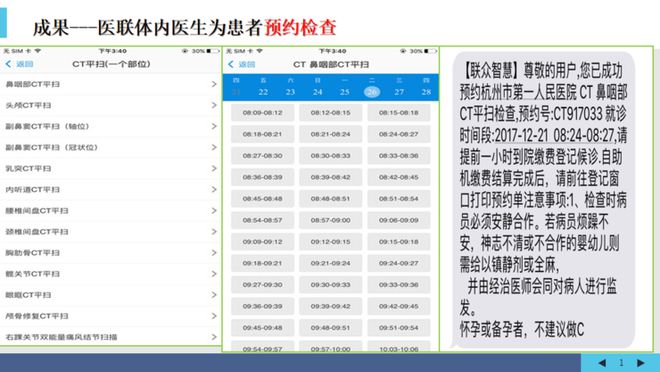Choose the 09:27-09:30 slot
The height and width of the screenshot is (372, 660).
263,284
